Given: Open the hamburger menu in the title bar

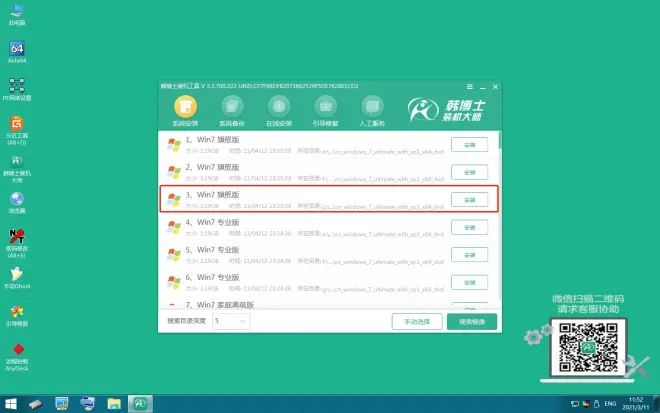Looking at the screenshot, I should [470, 86].
